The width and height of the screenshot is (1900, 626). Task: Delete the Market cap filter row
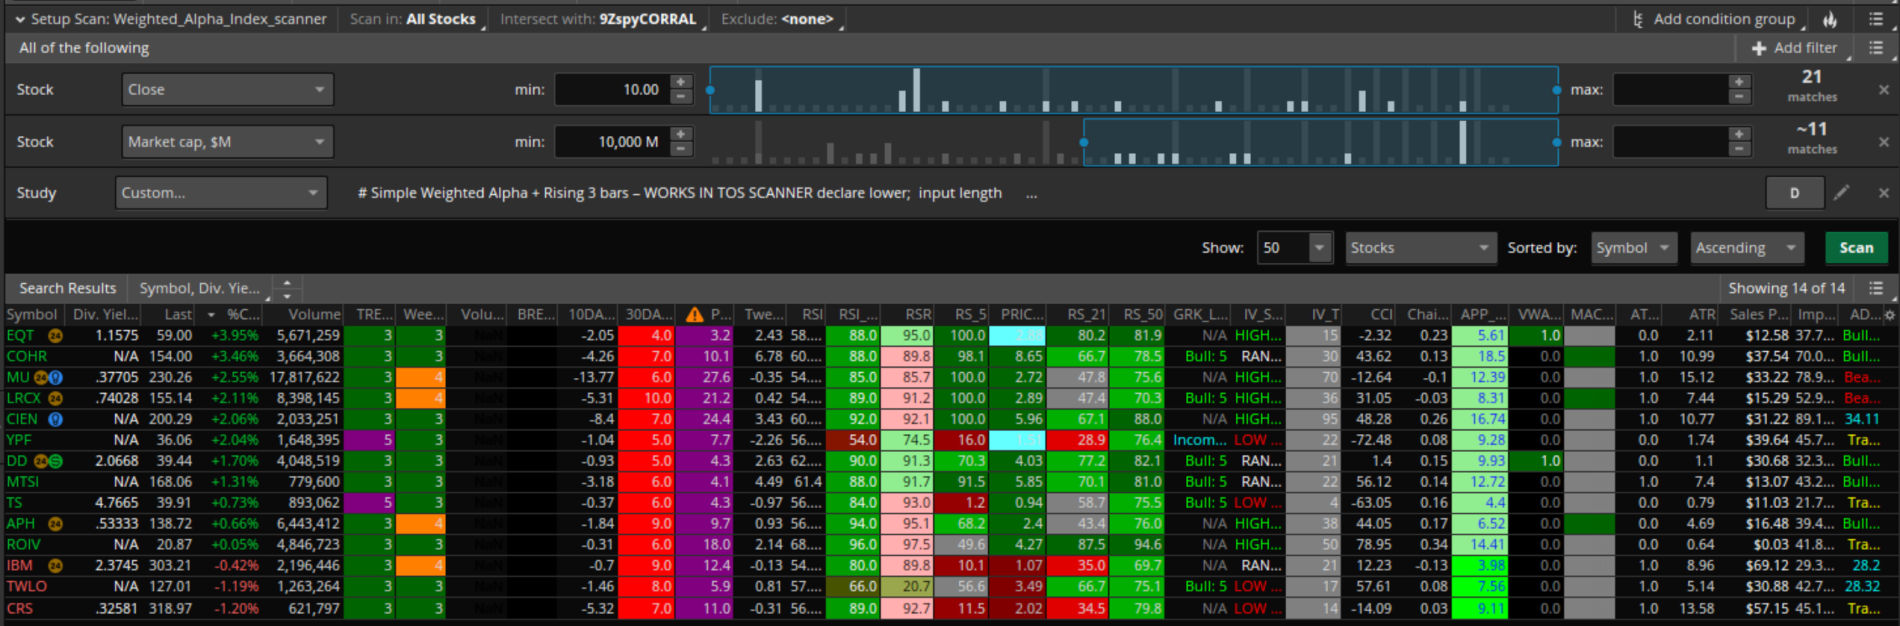pyautogui.click(x=1884, y=142)
